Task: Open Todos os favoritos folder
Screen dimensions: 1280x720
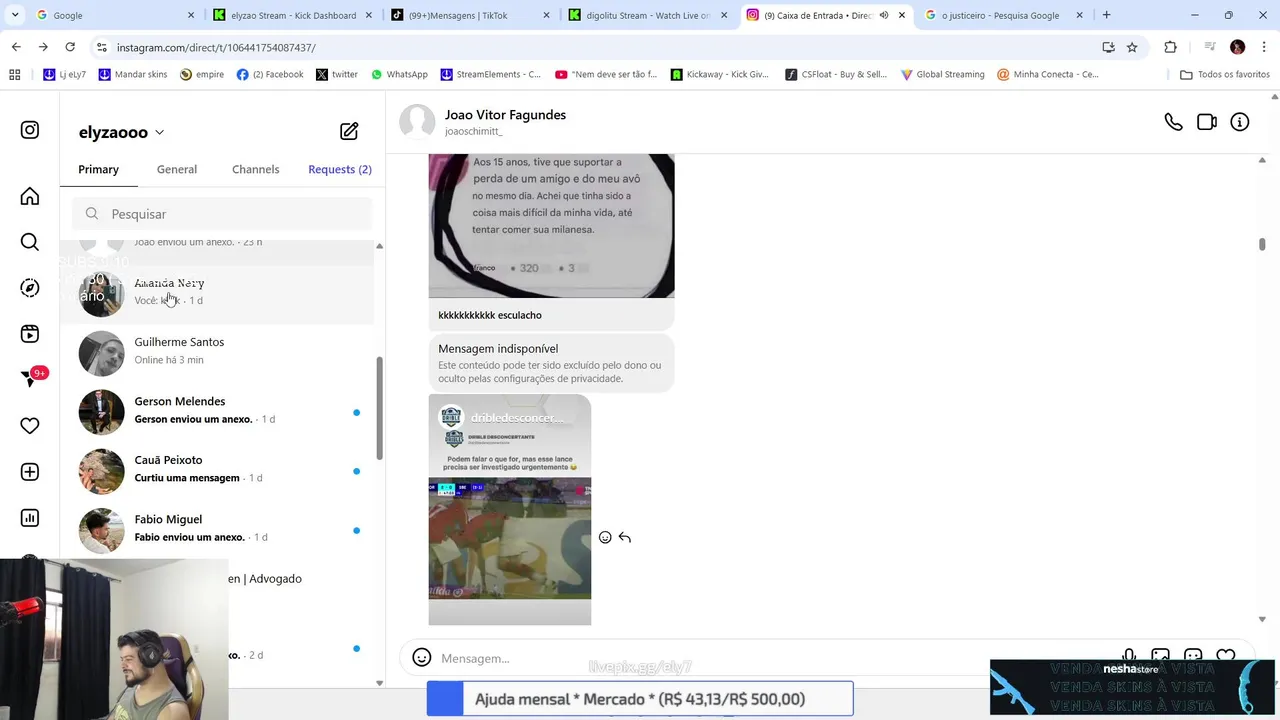Action: click(1225, 74)
